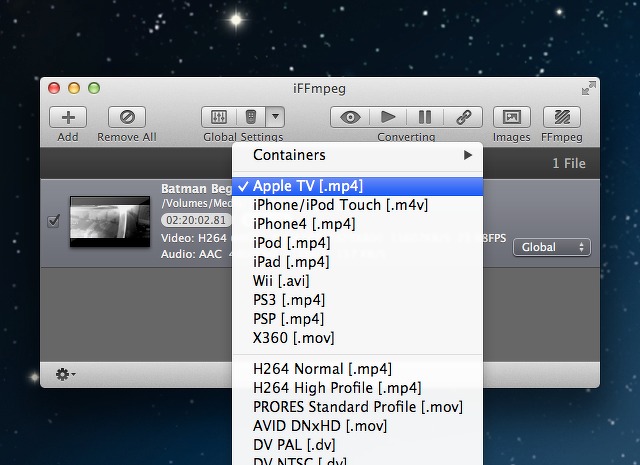Open the Global preset popup for the file

[551, 247]
